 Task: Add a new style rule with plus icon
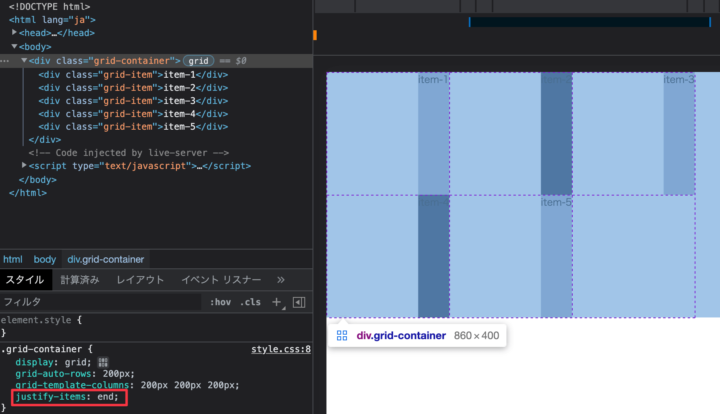[276, 302]
